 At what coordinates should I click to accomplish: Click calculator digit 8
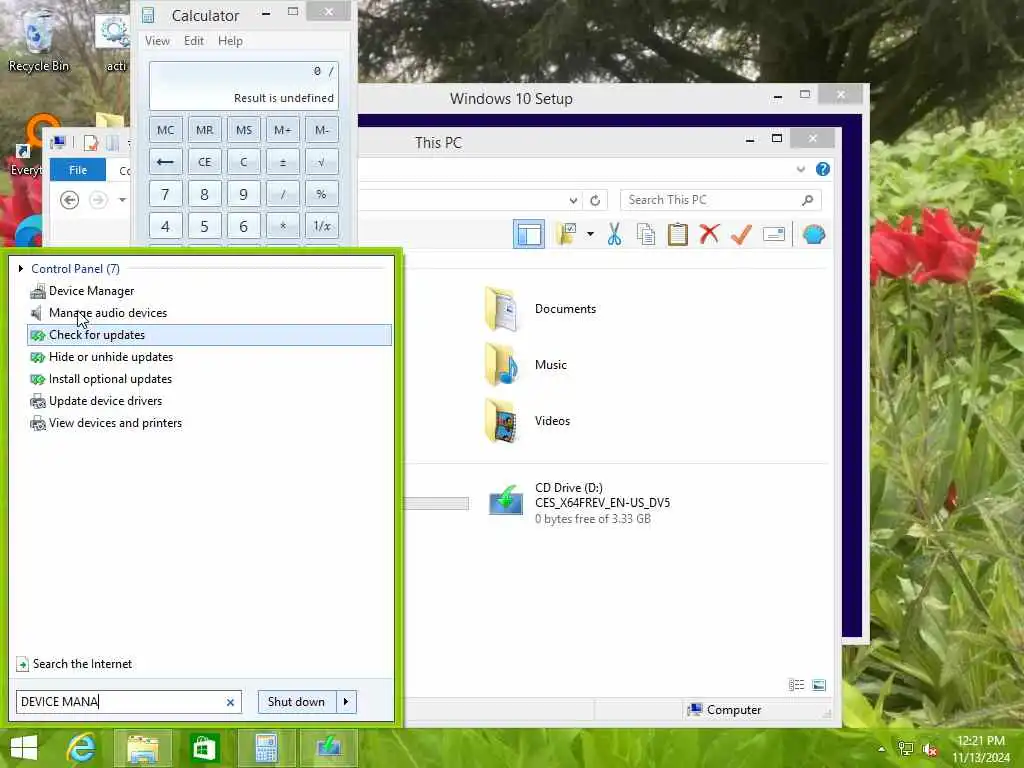tap(204, 194)
